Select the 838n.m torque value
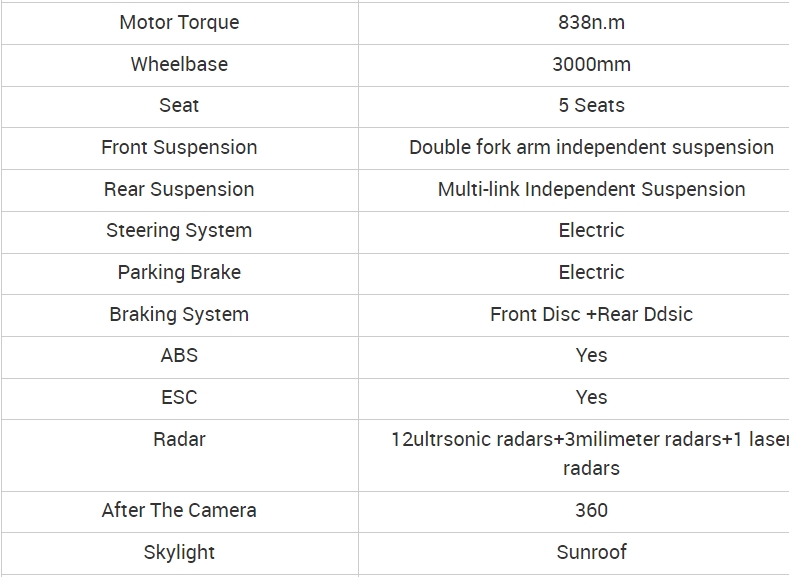The height and width of the screenshot is (577, 799). [591, 22]
